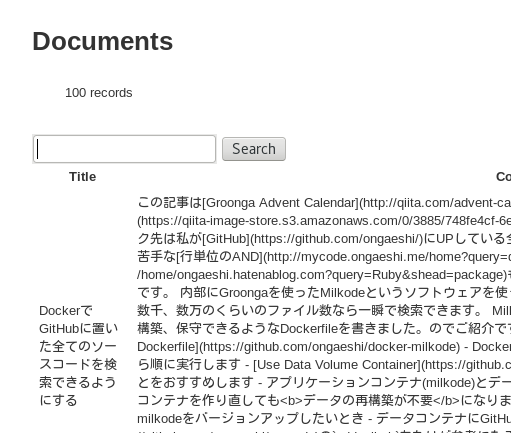Select the "100 records" count text
The width and height of the screenshot is (511, 433).
pyautogui.click(x=99, y=93)
